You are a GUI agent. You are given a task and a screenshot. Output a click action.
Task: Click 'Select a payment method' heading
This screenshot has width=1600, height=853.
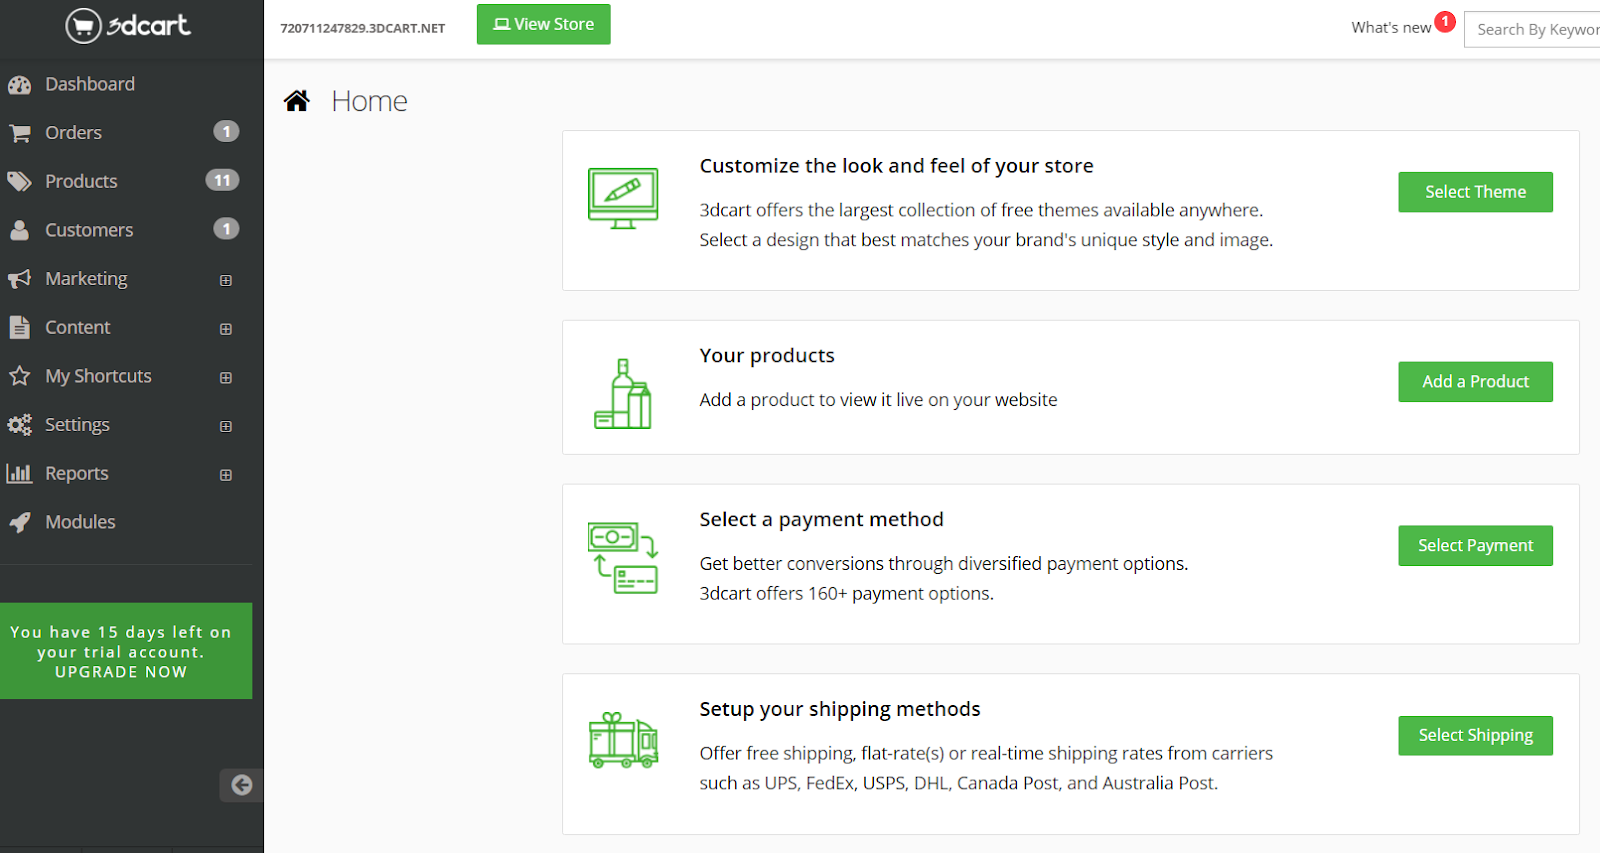pos(821,519)
